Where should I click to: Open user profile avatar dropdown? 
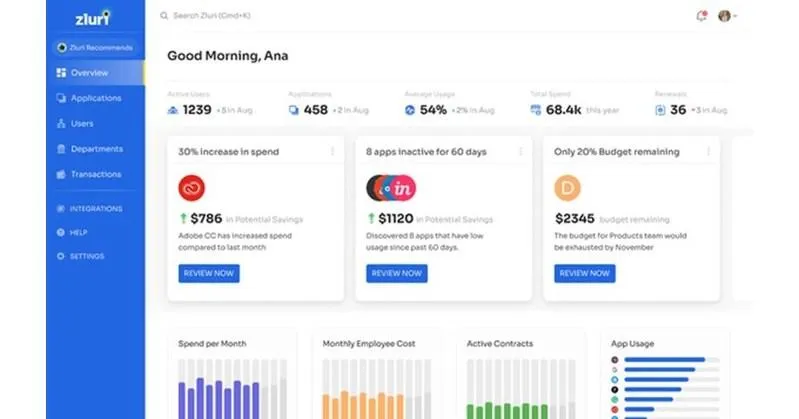point(727,16)
